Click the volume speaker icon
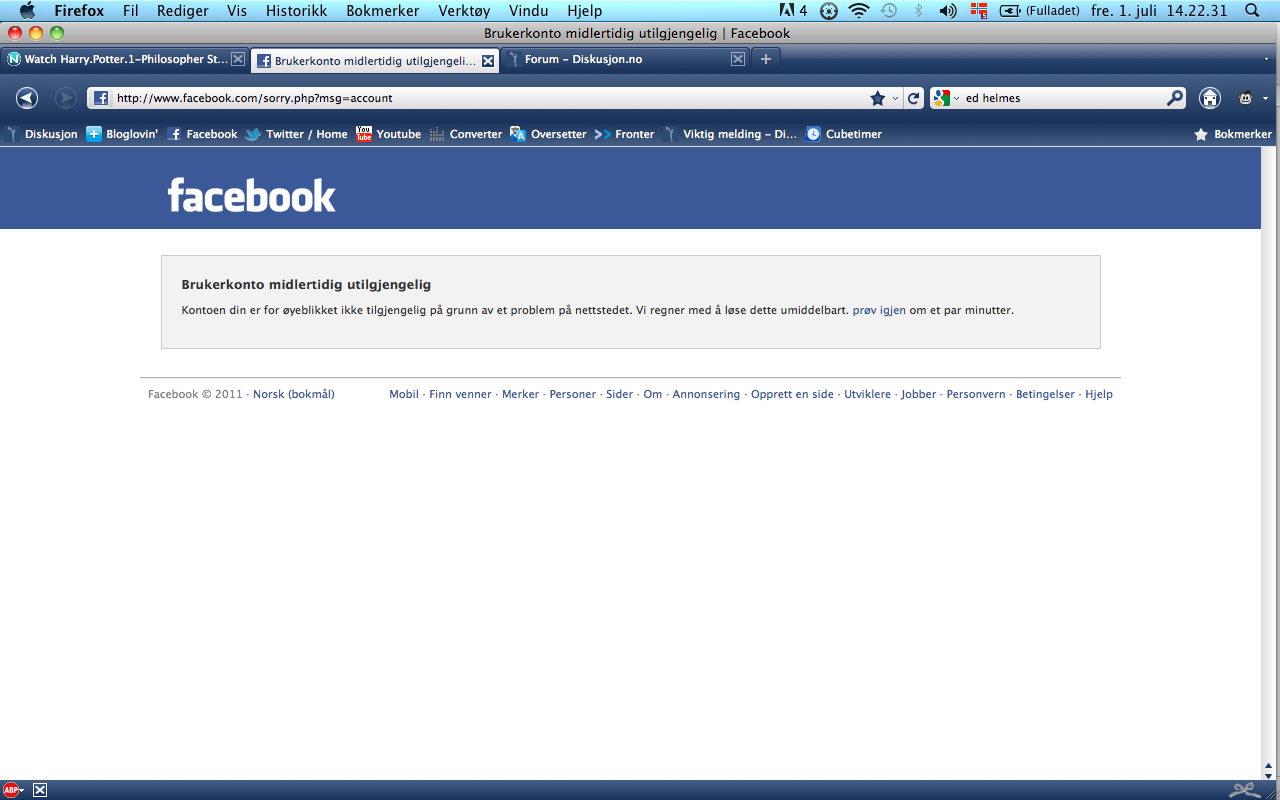Image resolution: width=1280 pixels, height=800 pixels. pyautogui.click(x=948, y=11)
